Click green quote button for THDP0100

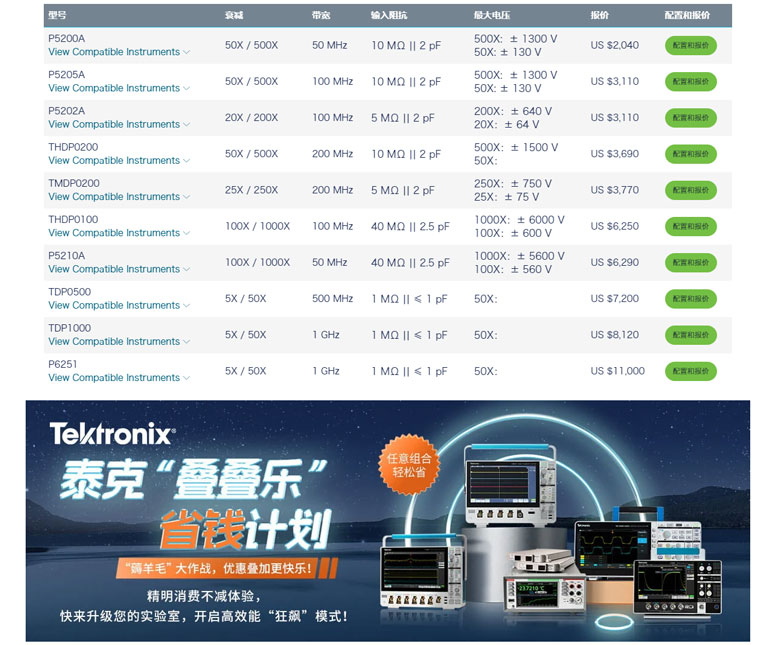(691, 227)
